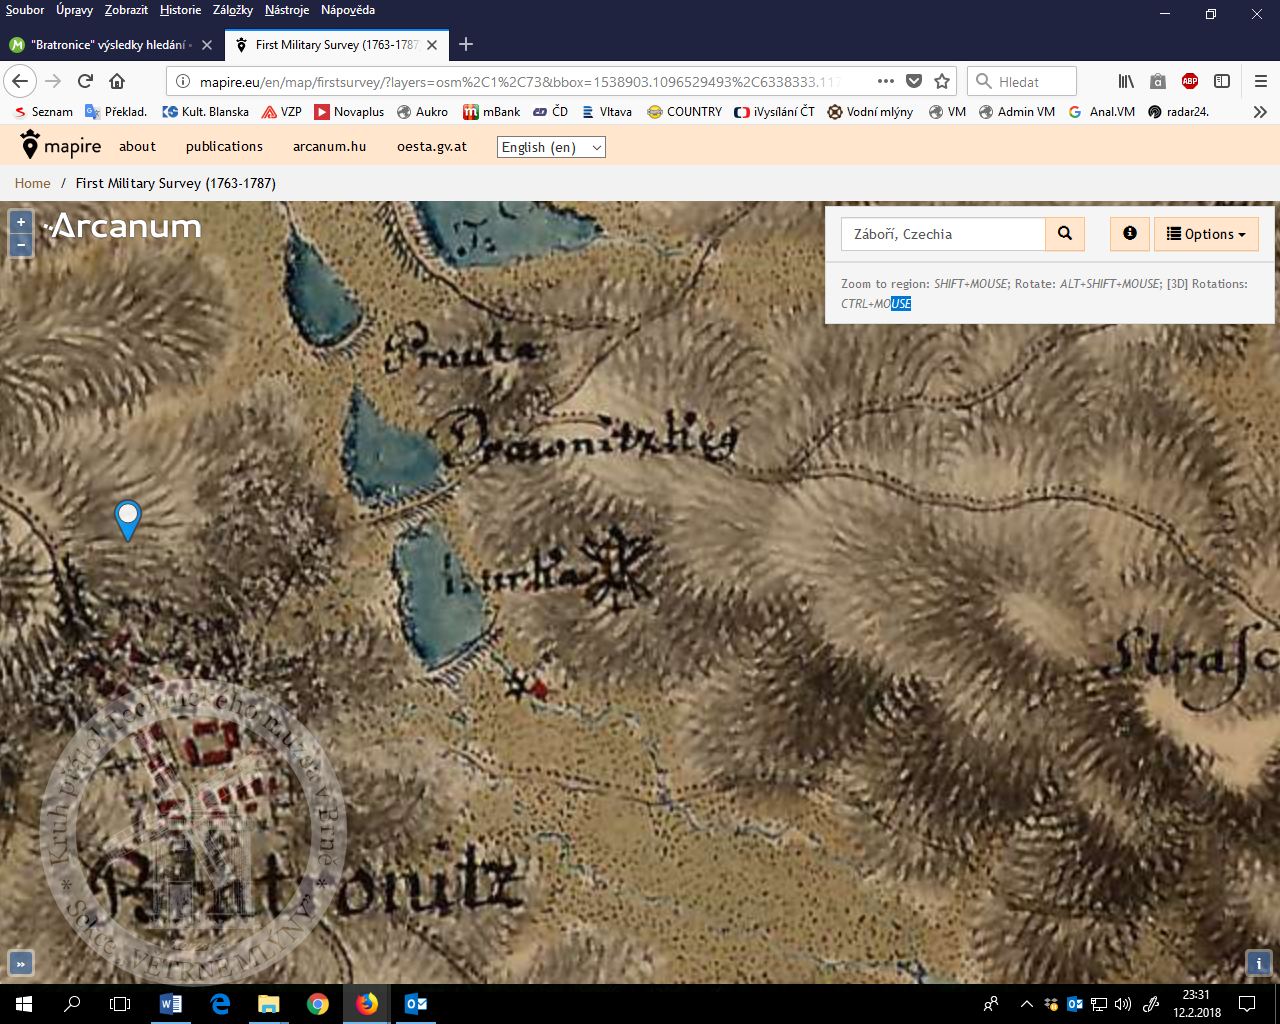Open Aukro bookmark

[x=422, y=112]
